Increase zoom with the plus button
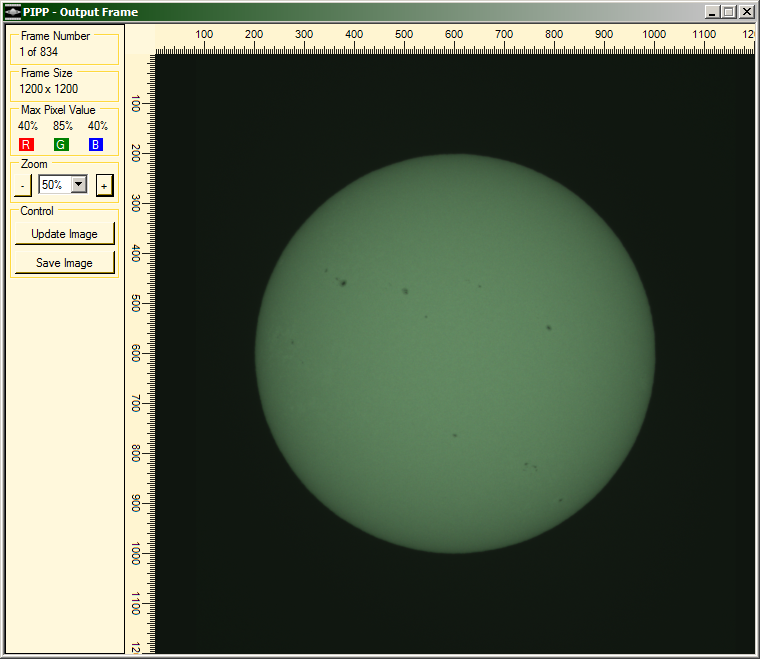Image resolution: width=760 pixels, height=659 pixels. pyautogui.click(x=104, y=186)
